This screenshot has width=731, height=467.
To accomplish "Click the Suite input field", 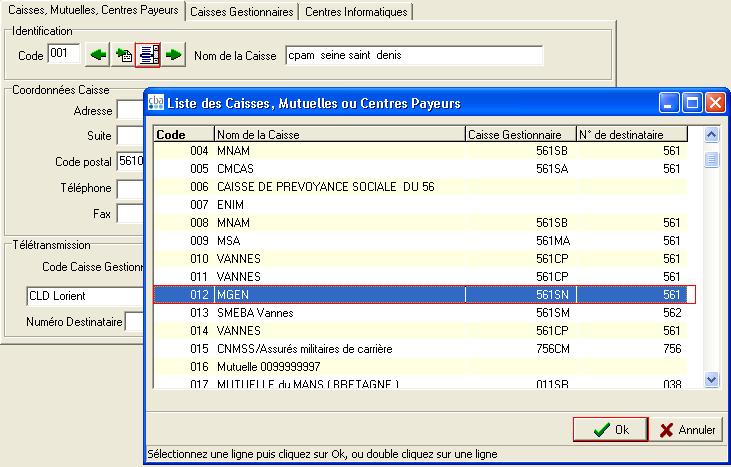I will [130, 136].
